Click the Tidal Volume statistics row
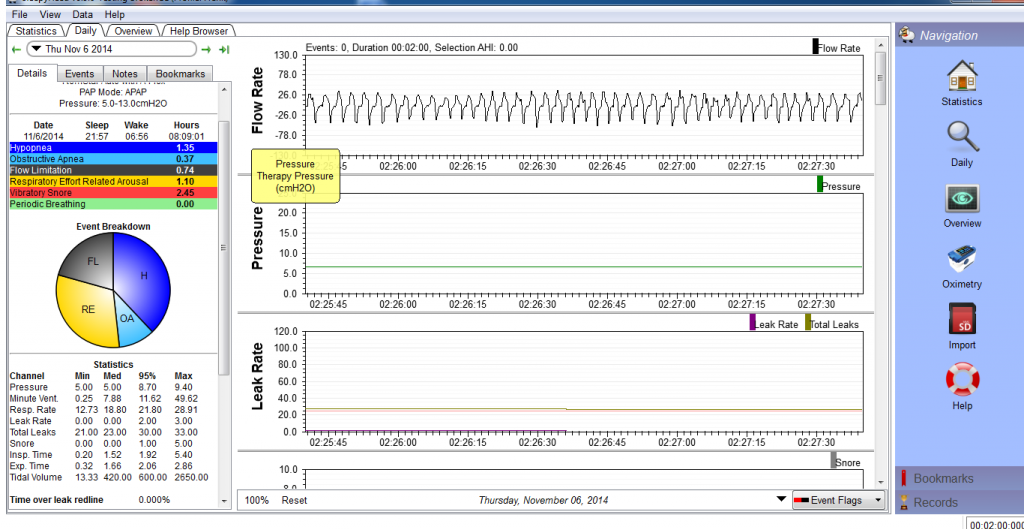Image resolution: width=1024 pixels, height=529 pixels. pos(111,477)
